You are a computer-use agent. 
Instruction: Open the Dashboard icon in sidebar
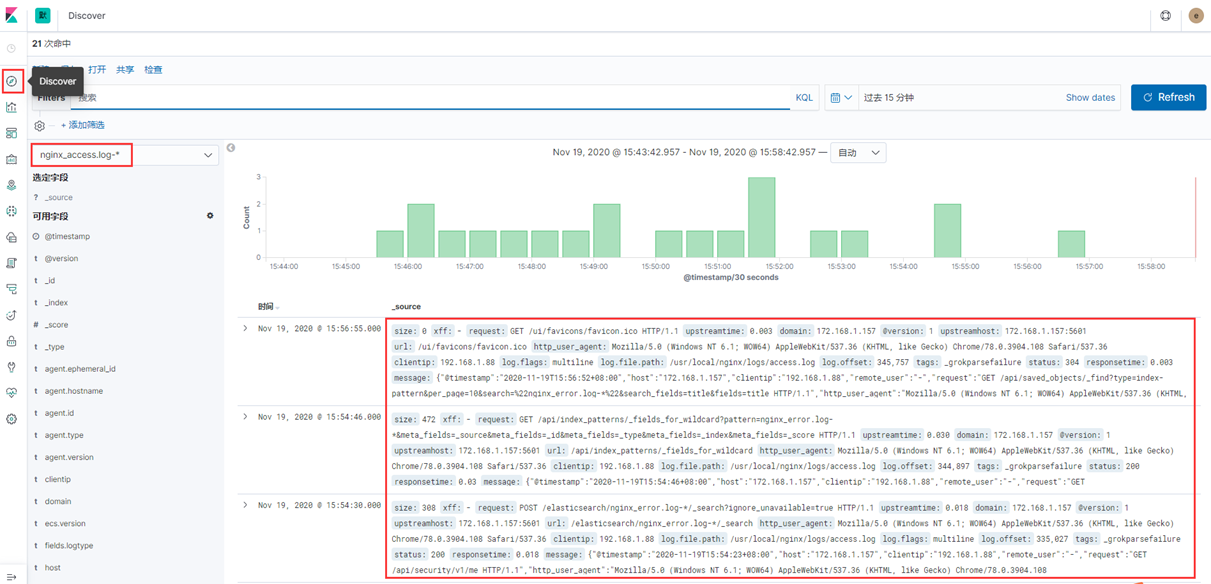coord(11,133)
